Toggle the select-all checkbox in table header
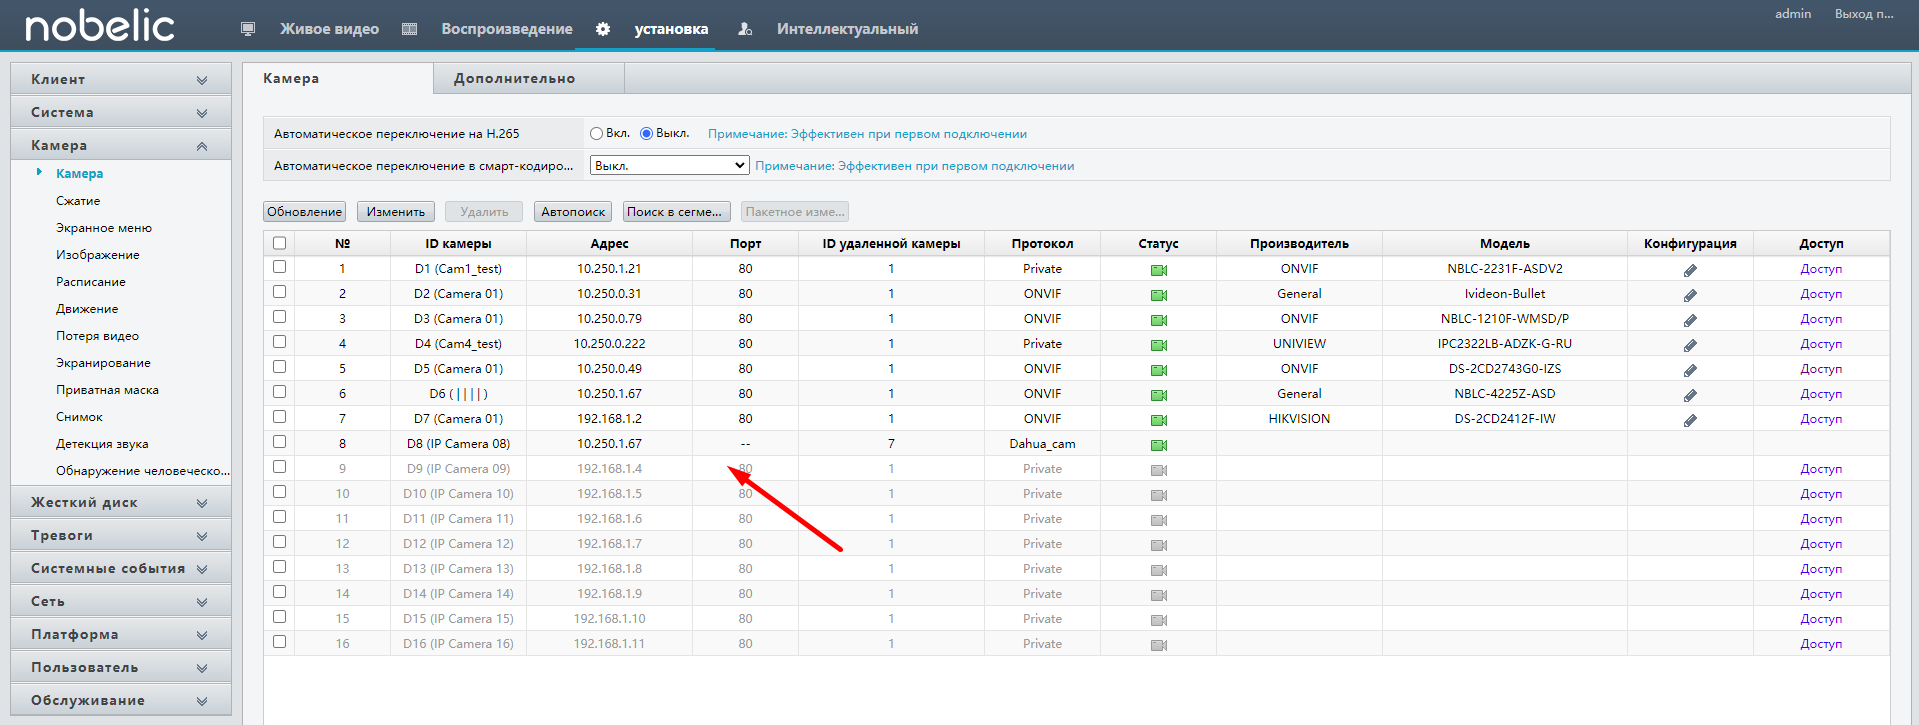Screen dimensions: 1919x725 pos(279,243)
